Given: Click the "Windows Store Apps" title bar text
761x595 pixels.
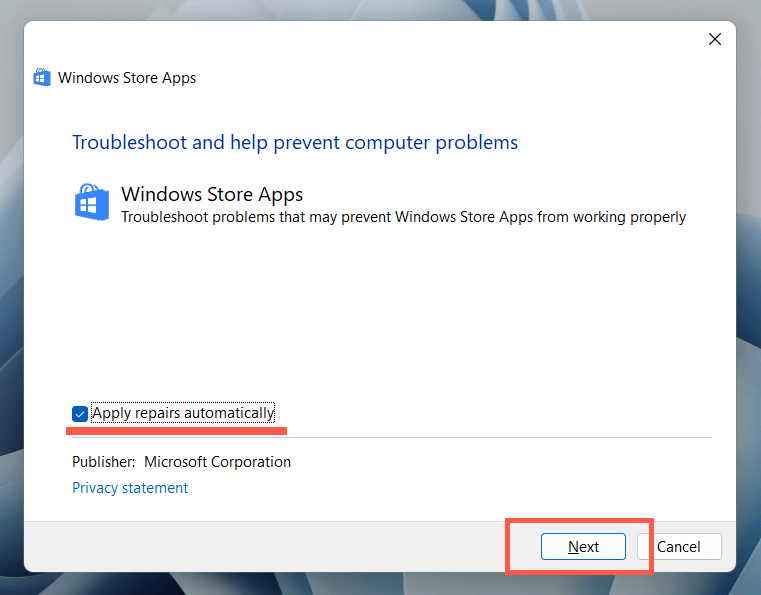Looking at the screenshot, I should tap(127, 78).
